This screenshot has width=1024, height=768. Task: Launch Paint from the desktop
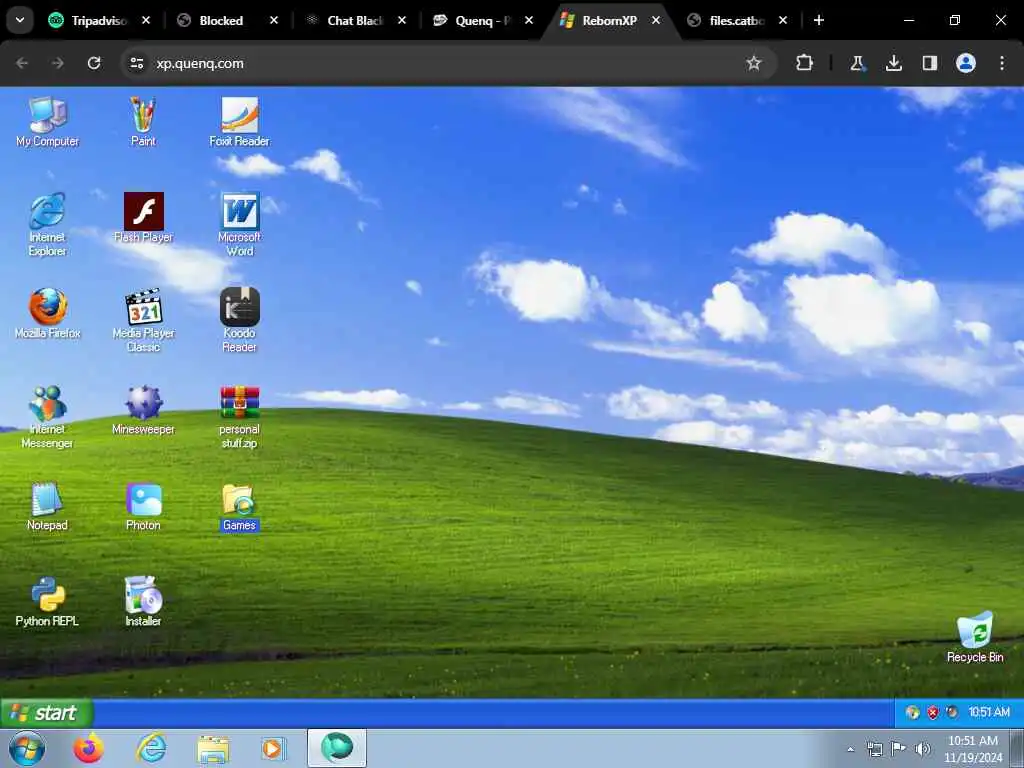pyautogui.click(x=143, y=122)
